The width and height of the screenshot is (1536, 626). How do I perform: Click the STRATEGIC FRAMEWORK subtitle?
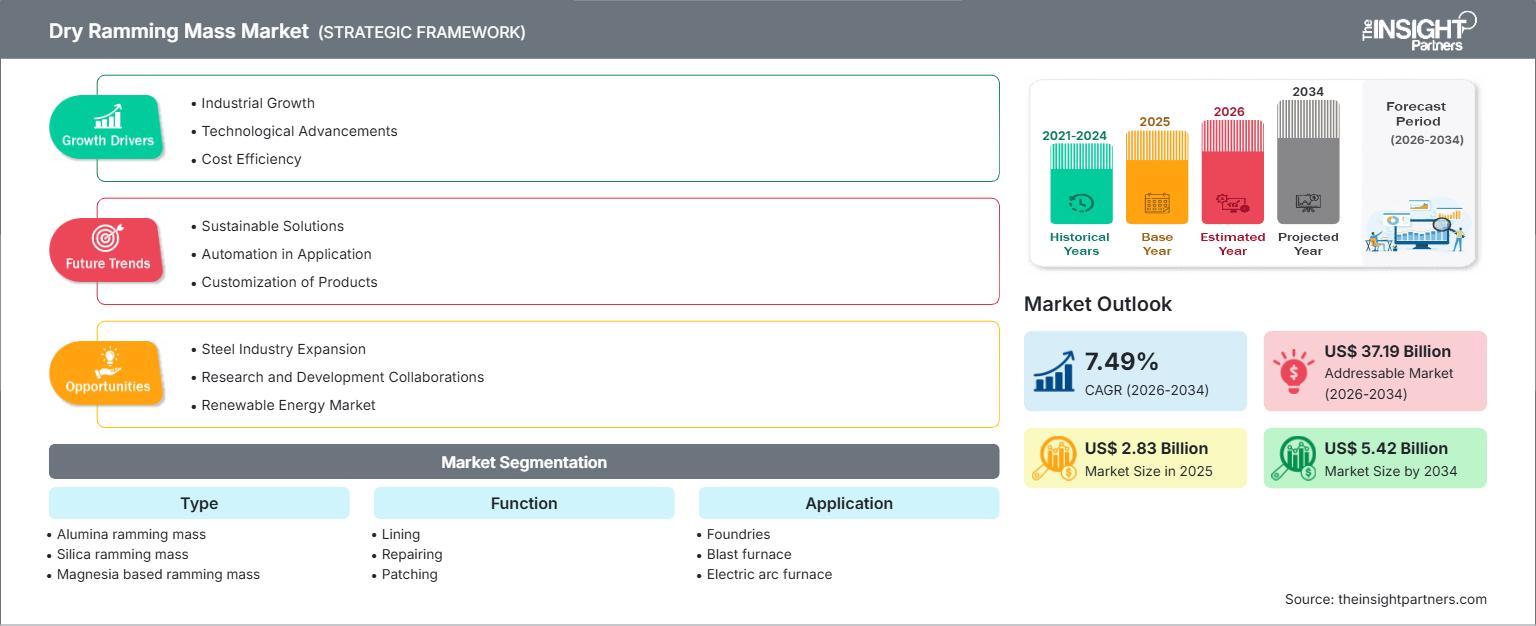pyautogui.click(x=421, y=32)
